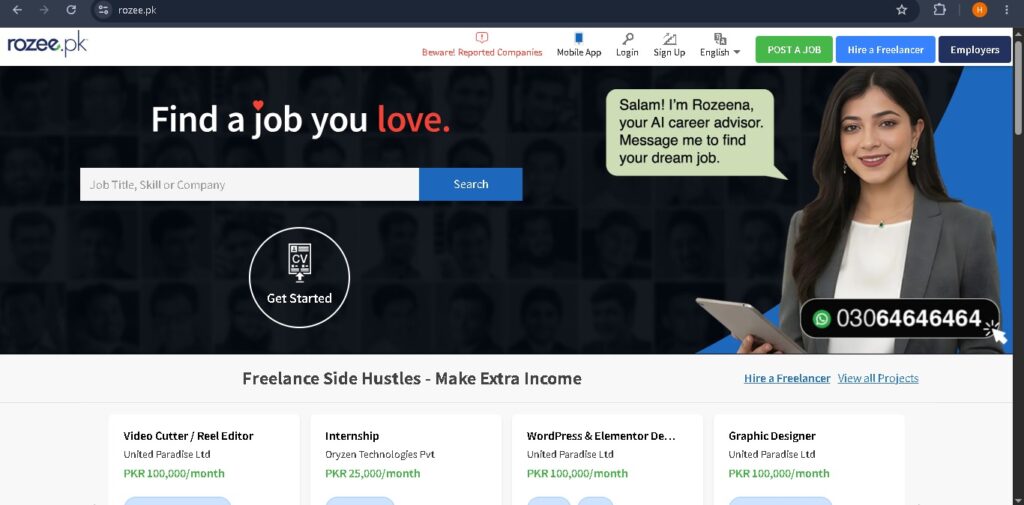
Task: Open the browser three-dot menu
Action: pos(1006,10)
